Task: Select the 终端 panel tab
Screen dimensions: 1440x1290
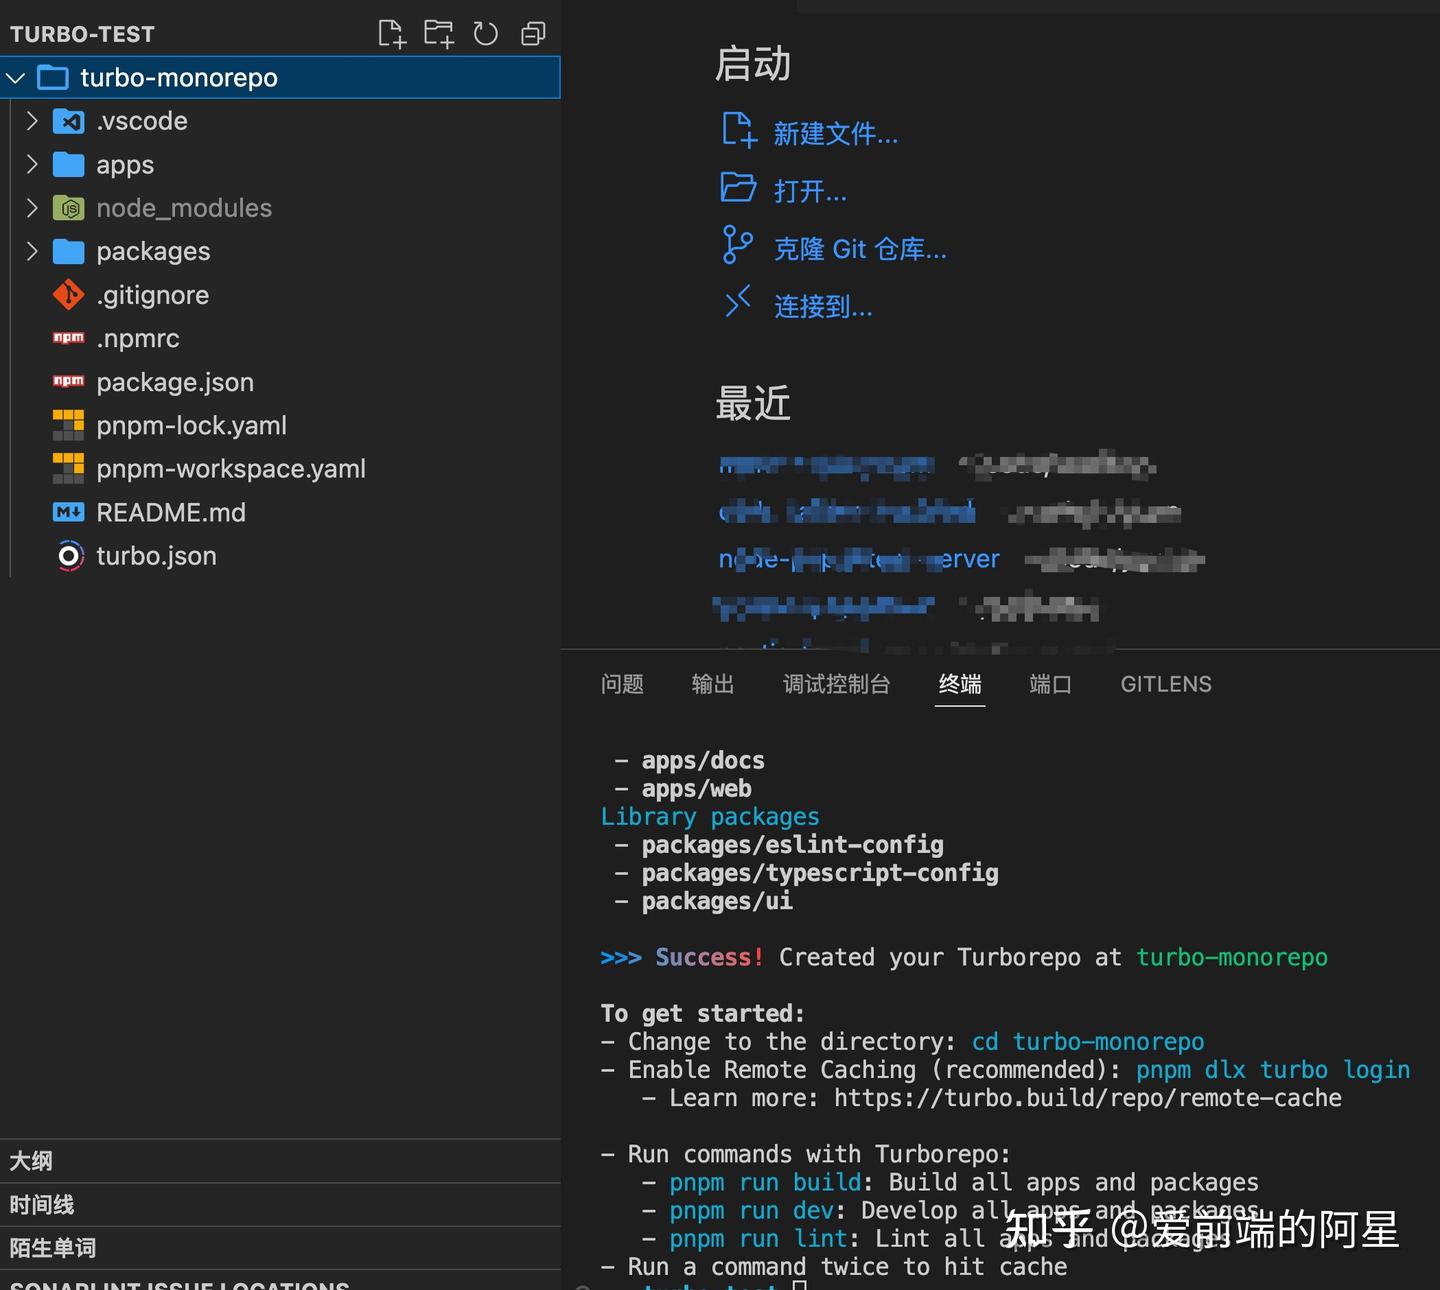Action: click(x=960, y=684)
